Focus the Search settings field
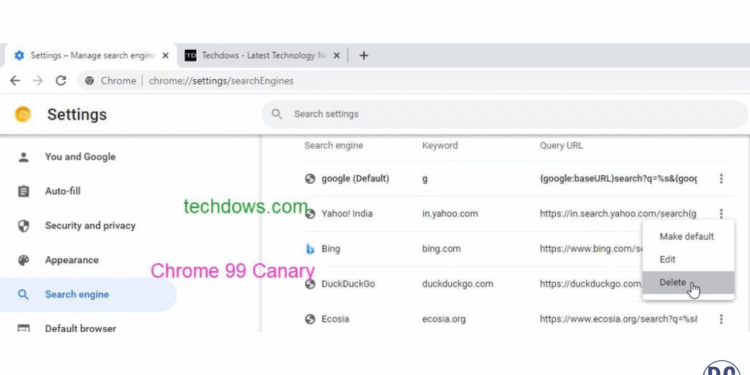The width and height of the screenshot is (750, 375). pos(505,114)
